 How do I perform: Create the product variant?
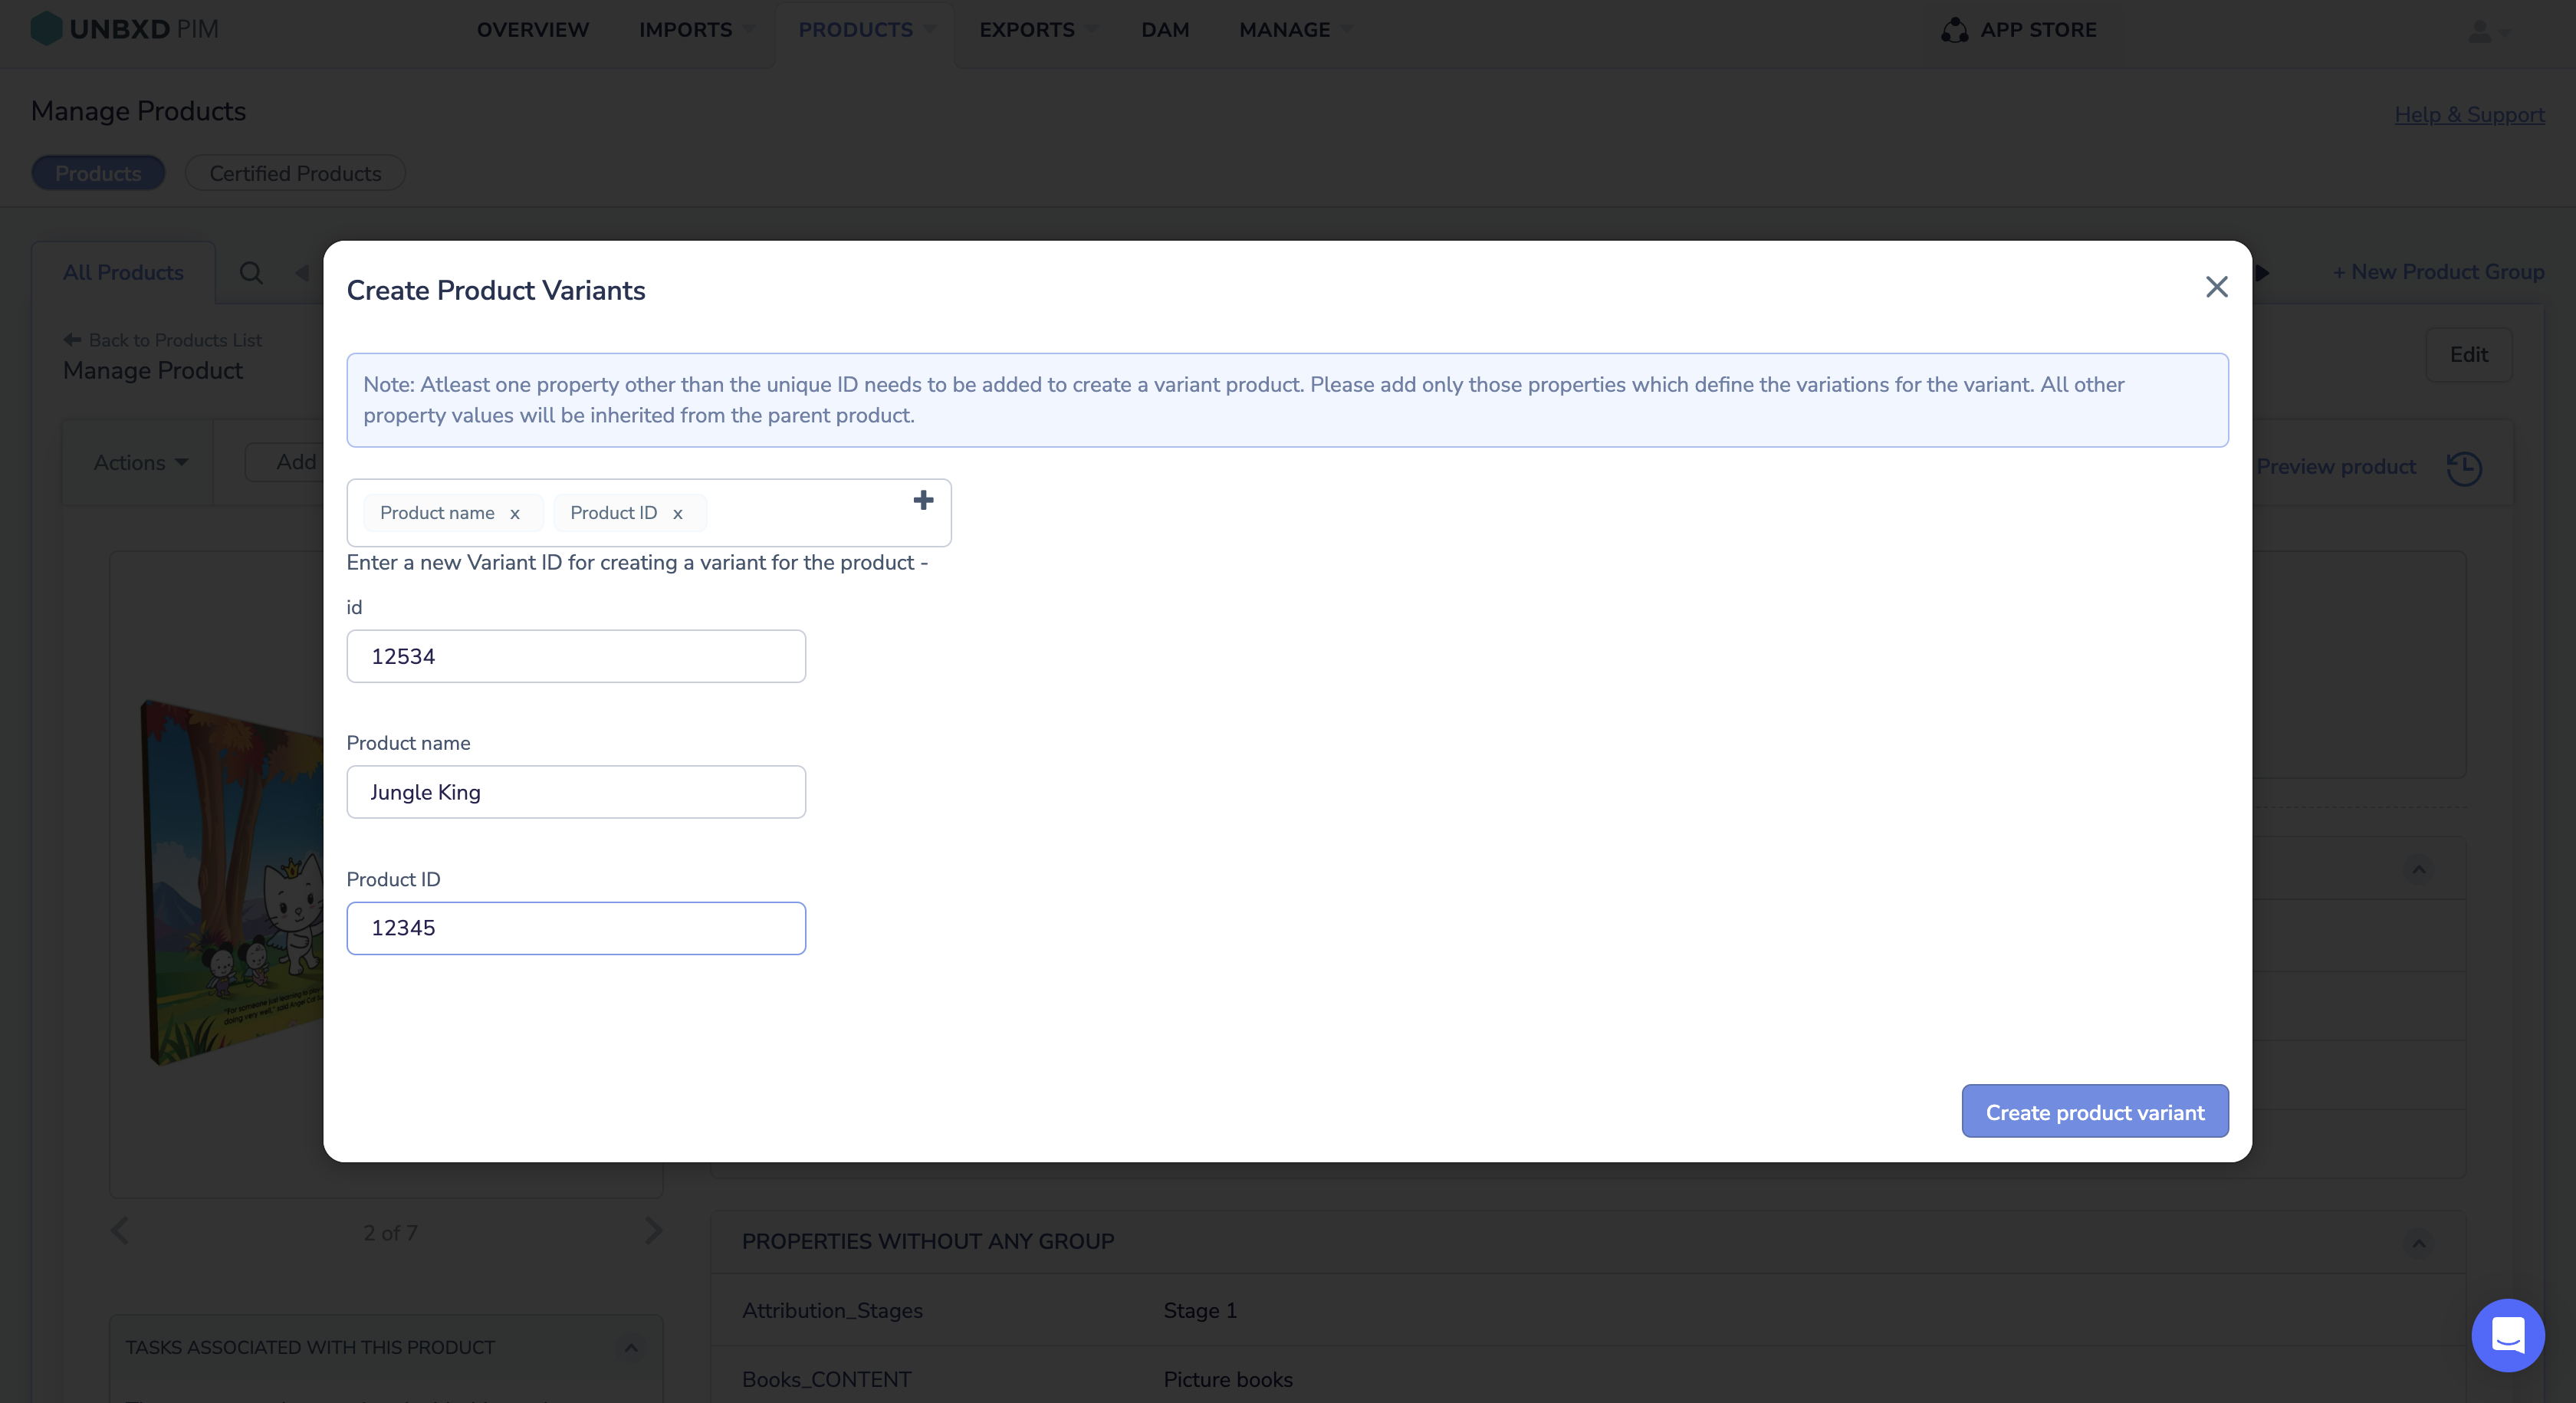2095,1112
